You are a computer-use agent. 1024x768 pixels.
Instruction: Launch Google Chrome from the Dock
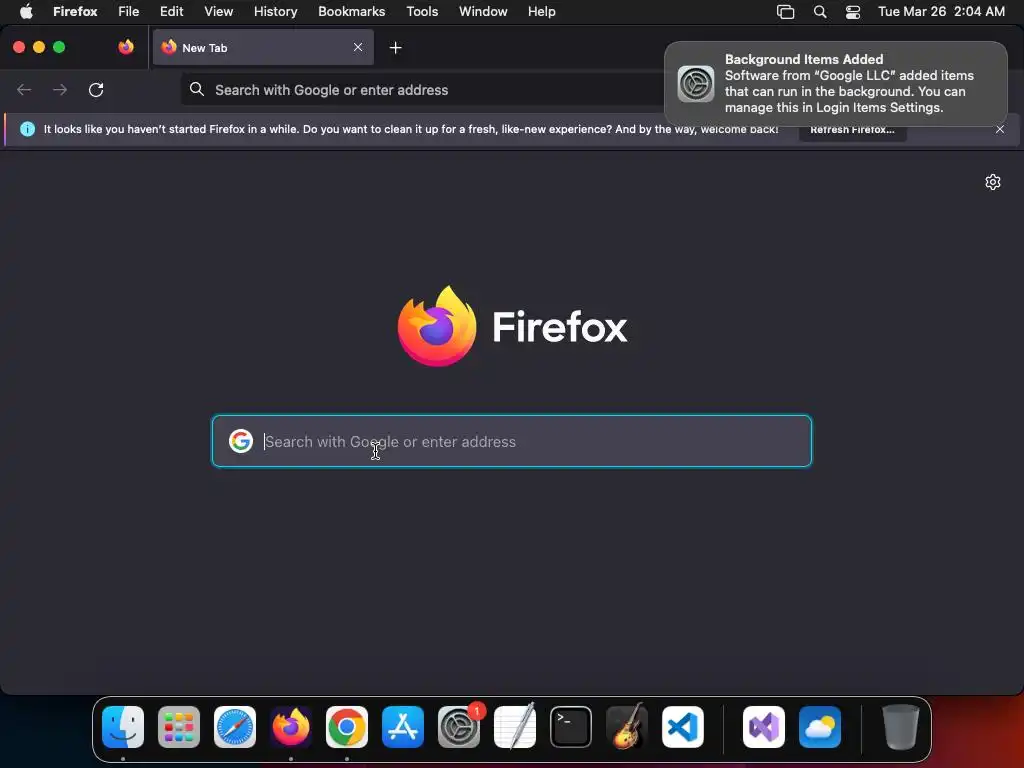pyautogui.click(x=347, y=727)
